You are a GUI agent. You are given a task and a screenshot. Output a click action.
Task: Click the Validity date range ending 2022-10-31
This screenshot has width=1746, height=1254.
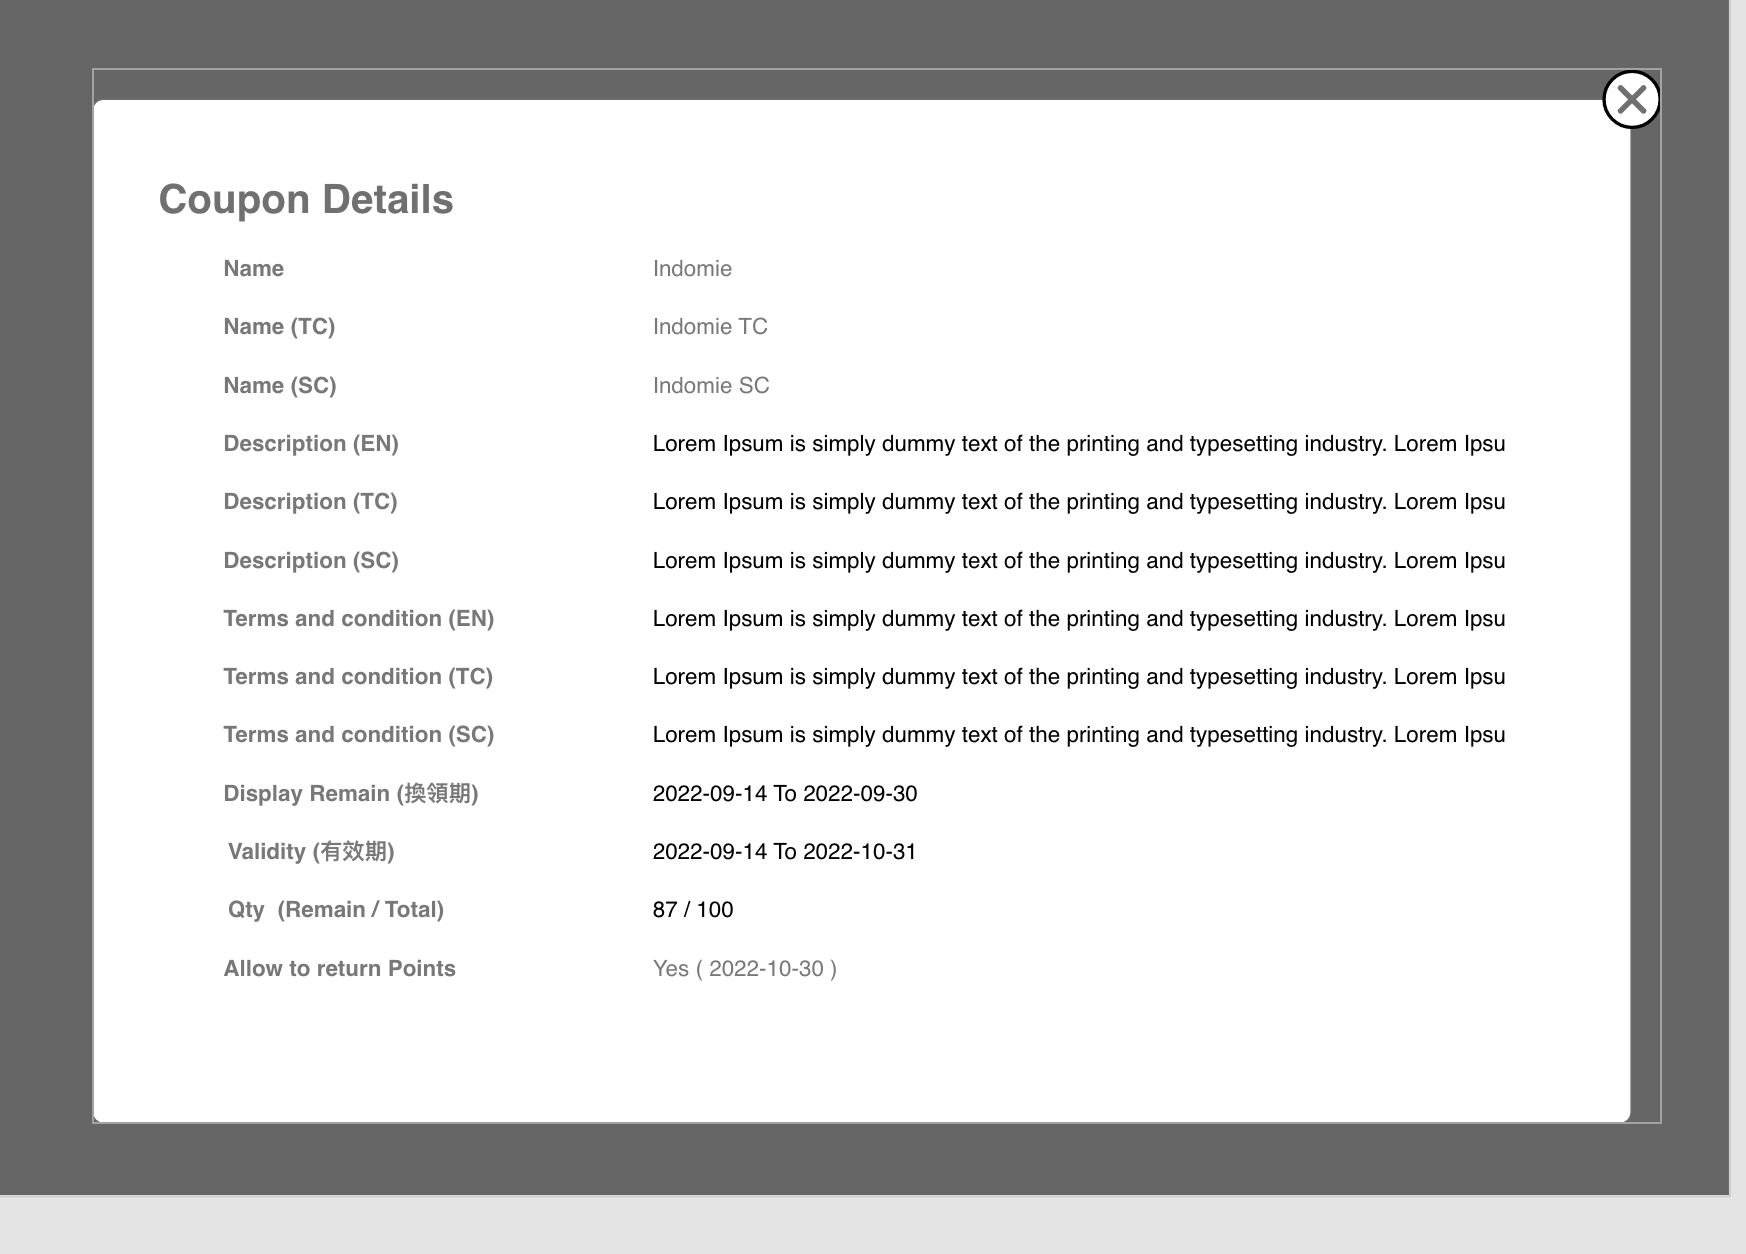pos(784,852)
